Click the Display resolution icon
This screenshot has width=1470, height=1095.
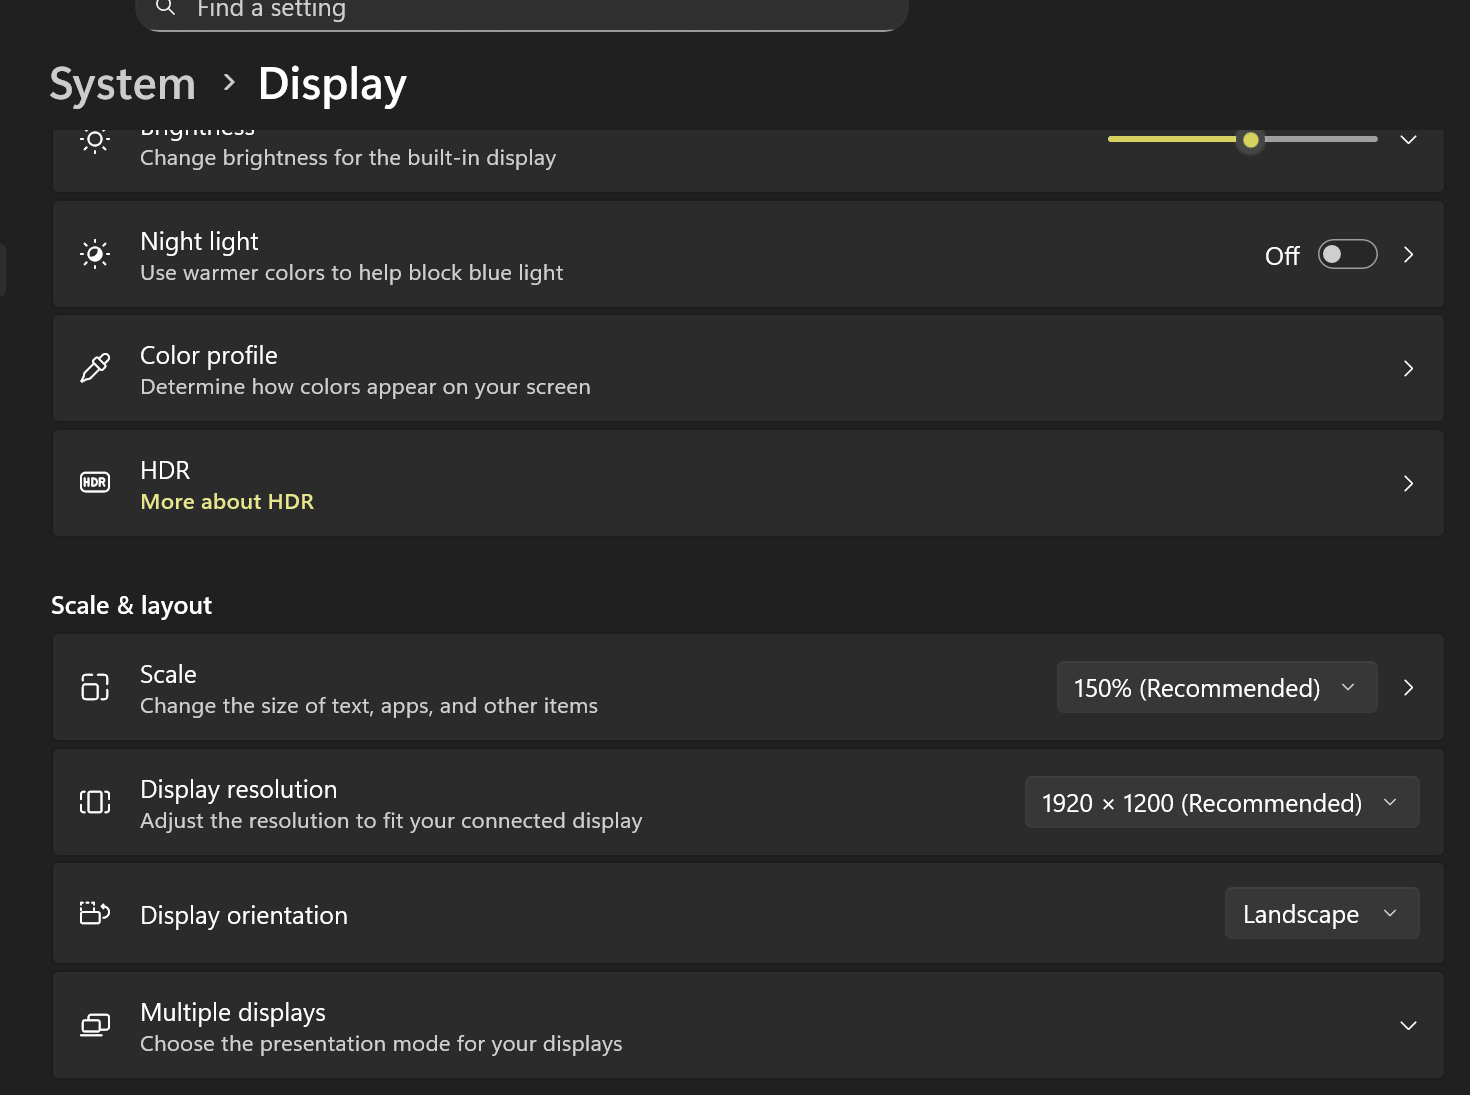tap(95, 802)
